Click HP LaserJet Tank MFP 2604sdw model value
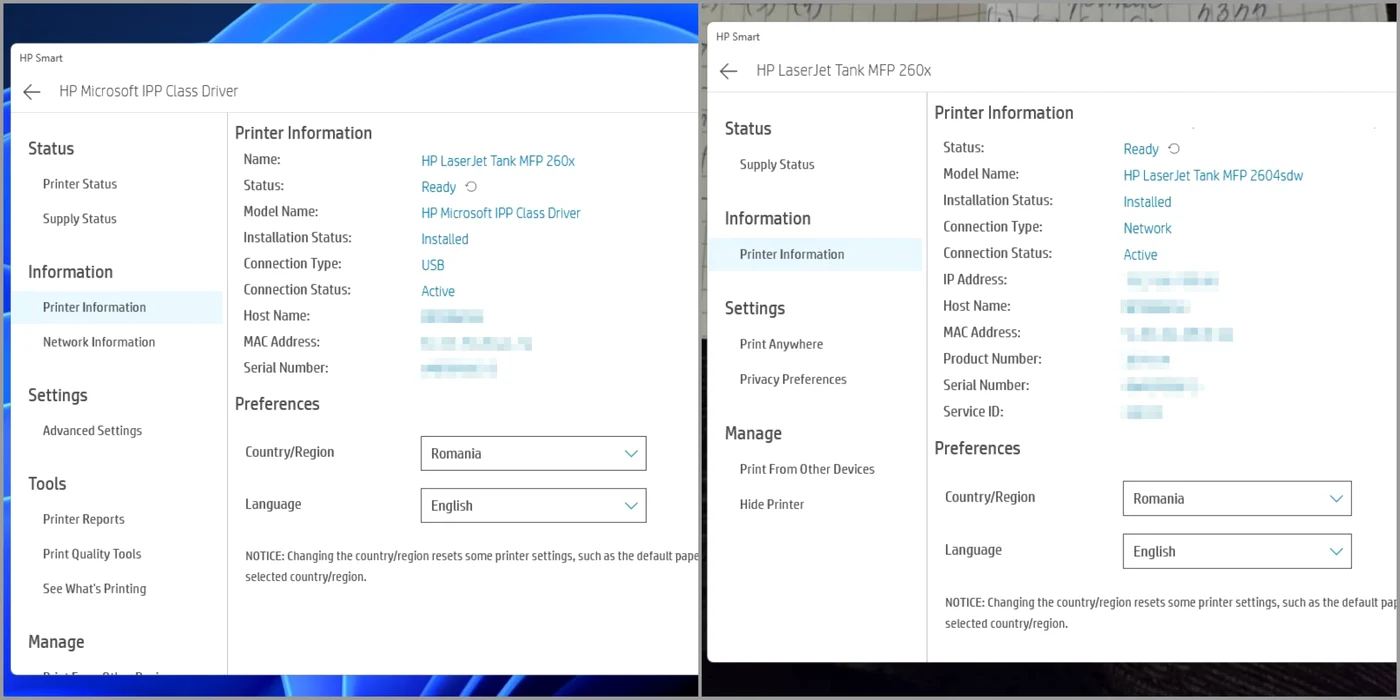This screenshot has height=700, width=1400. (x=1213, y=175)
